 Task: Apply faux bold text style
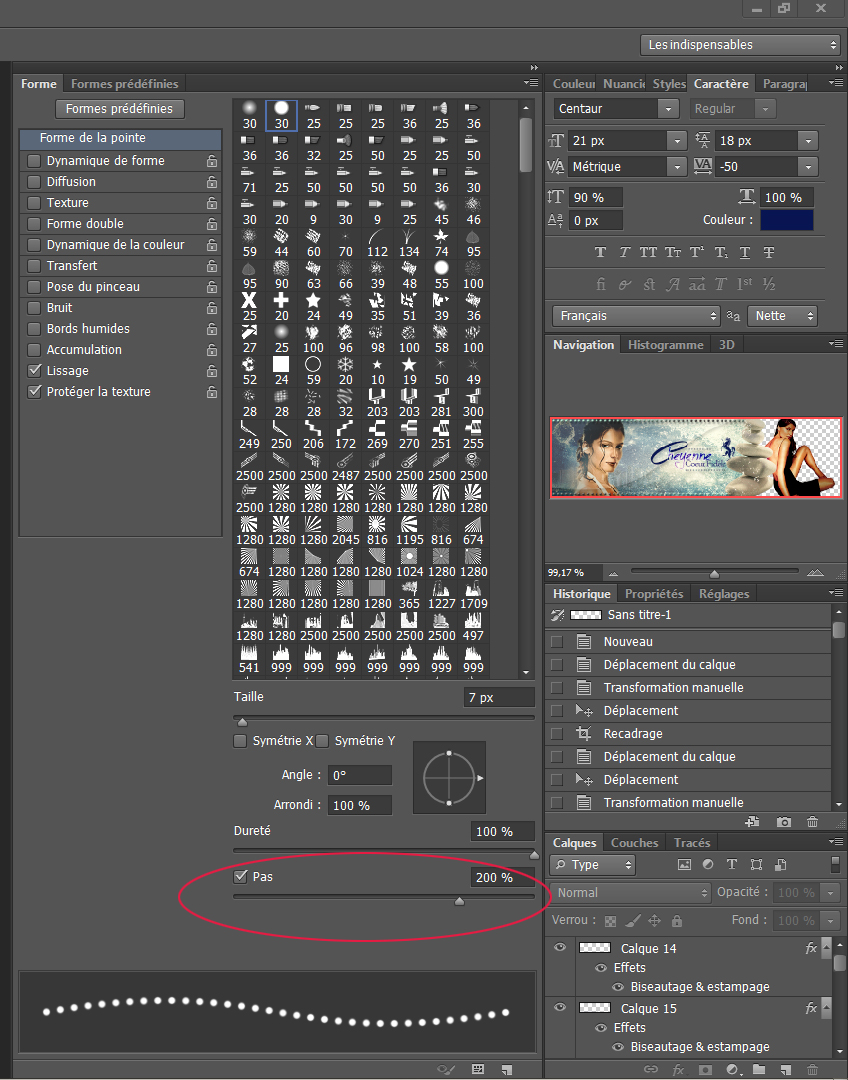tap(600, 252)
